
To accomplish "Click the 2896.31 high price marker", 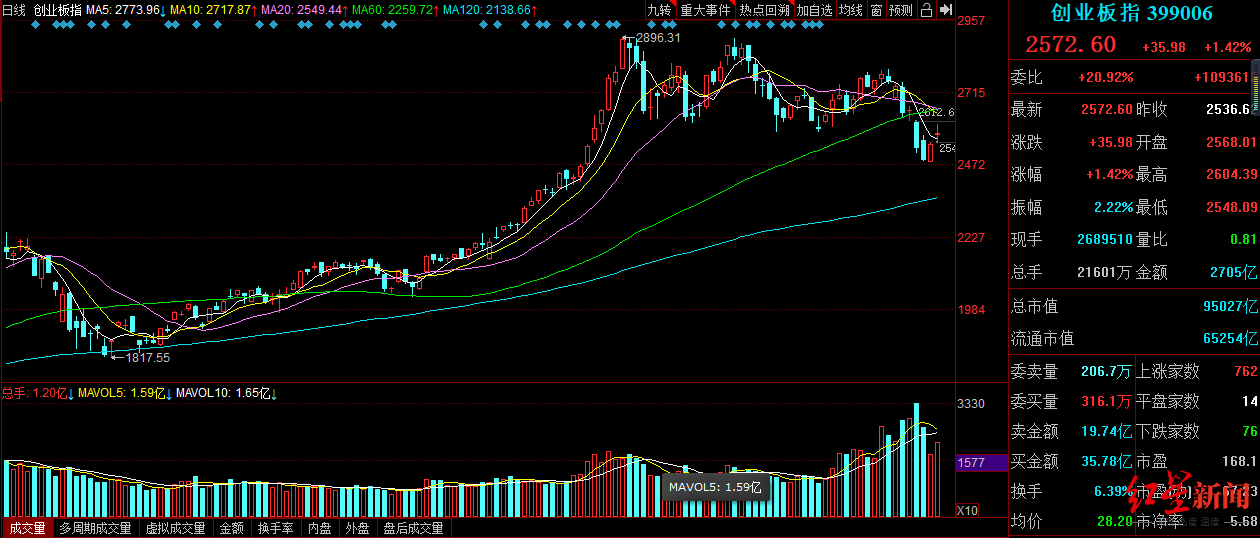I will [x=657, y=38].
